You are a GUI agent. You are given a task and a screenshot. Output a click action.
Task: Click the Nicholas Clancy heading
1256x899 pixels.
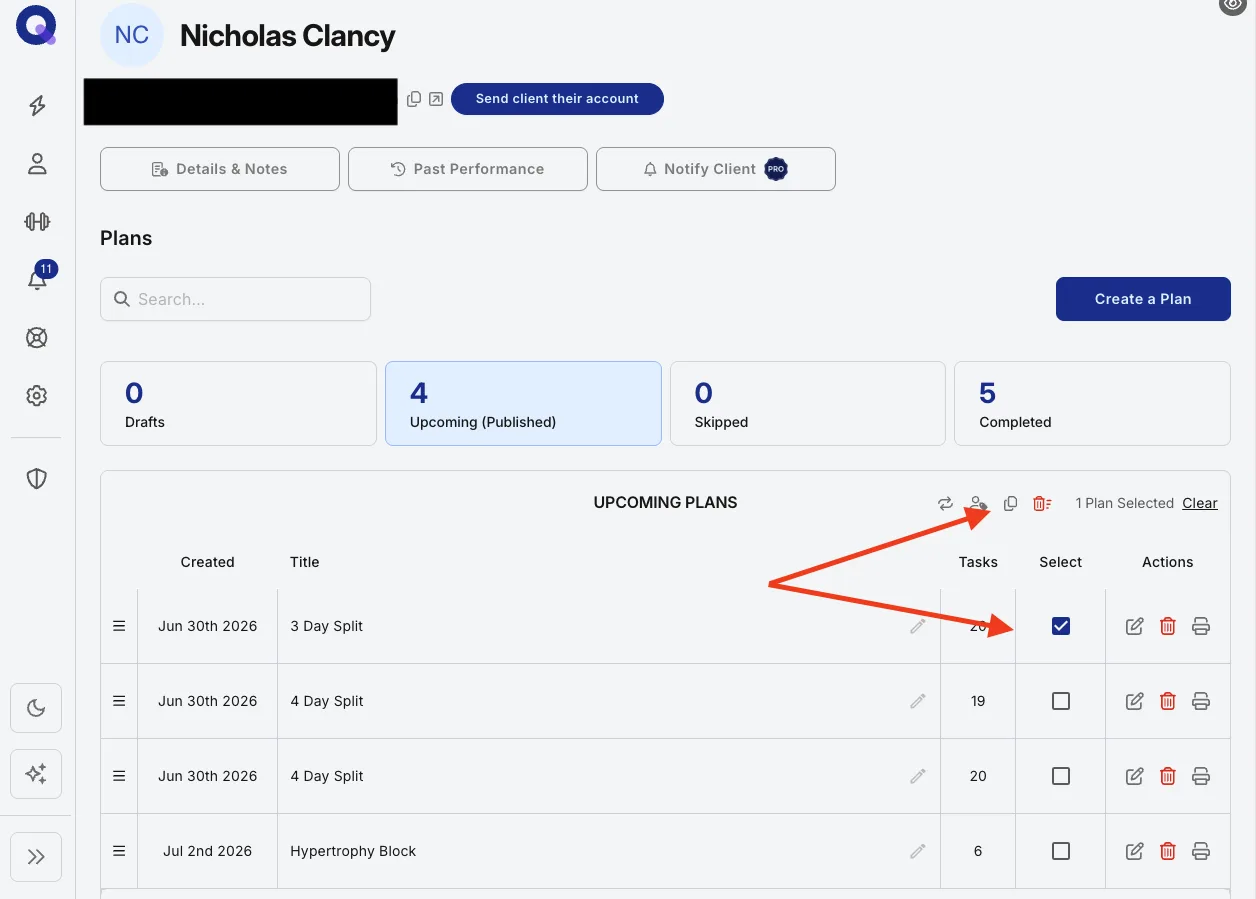click(288, 36)
